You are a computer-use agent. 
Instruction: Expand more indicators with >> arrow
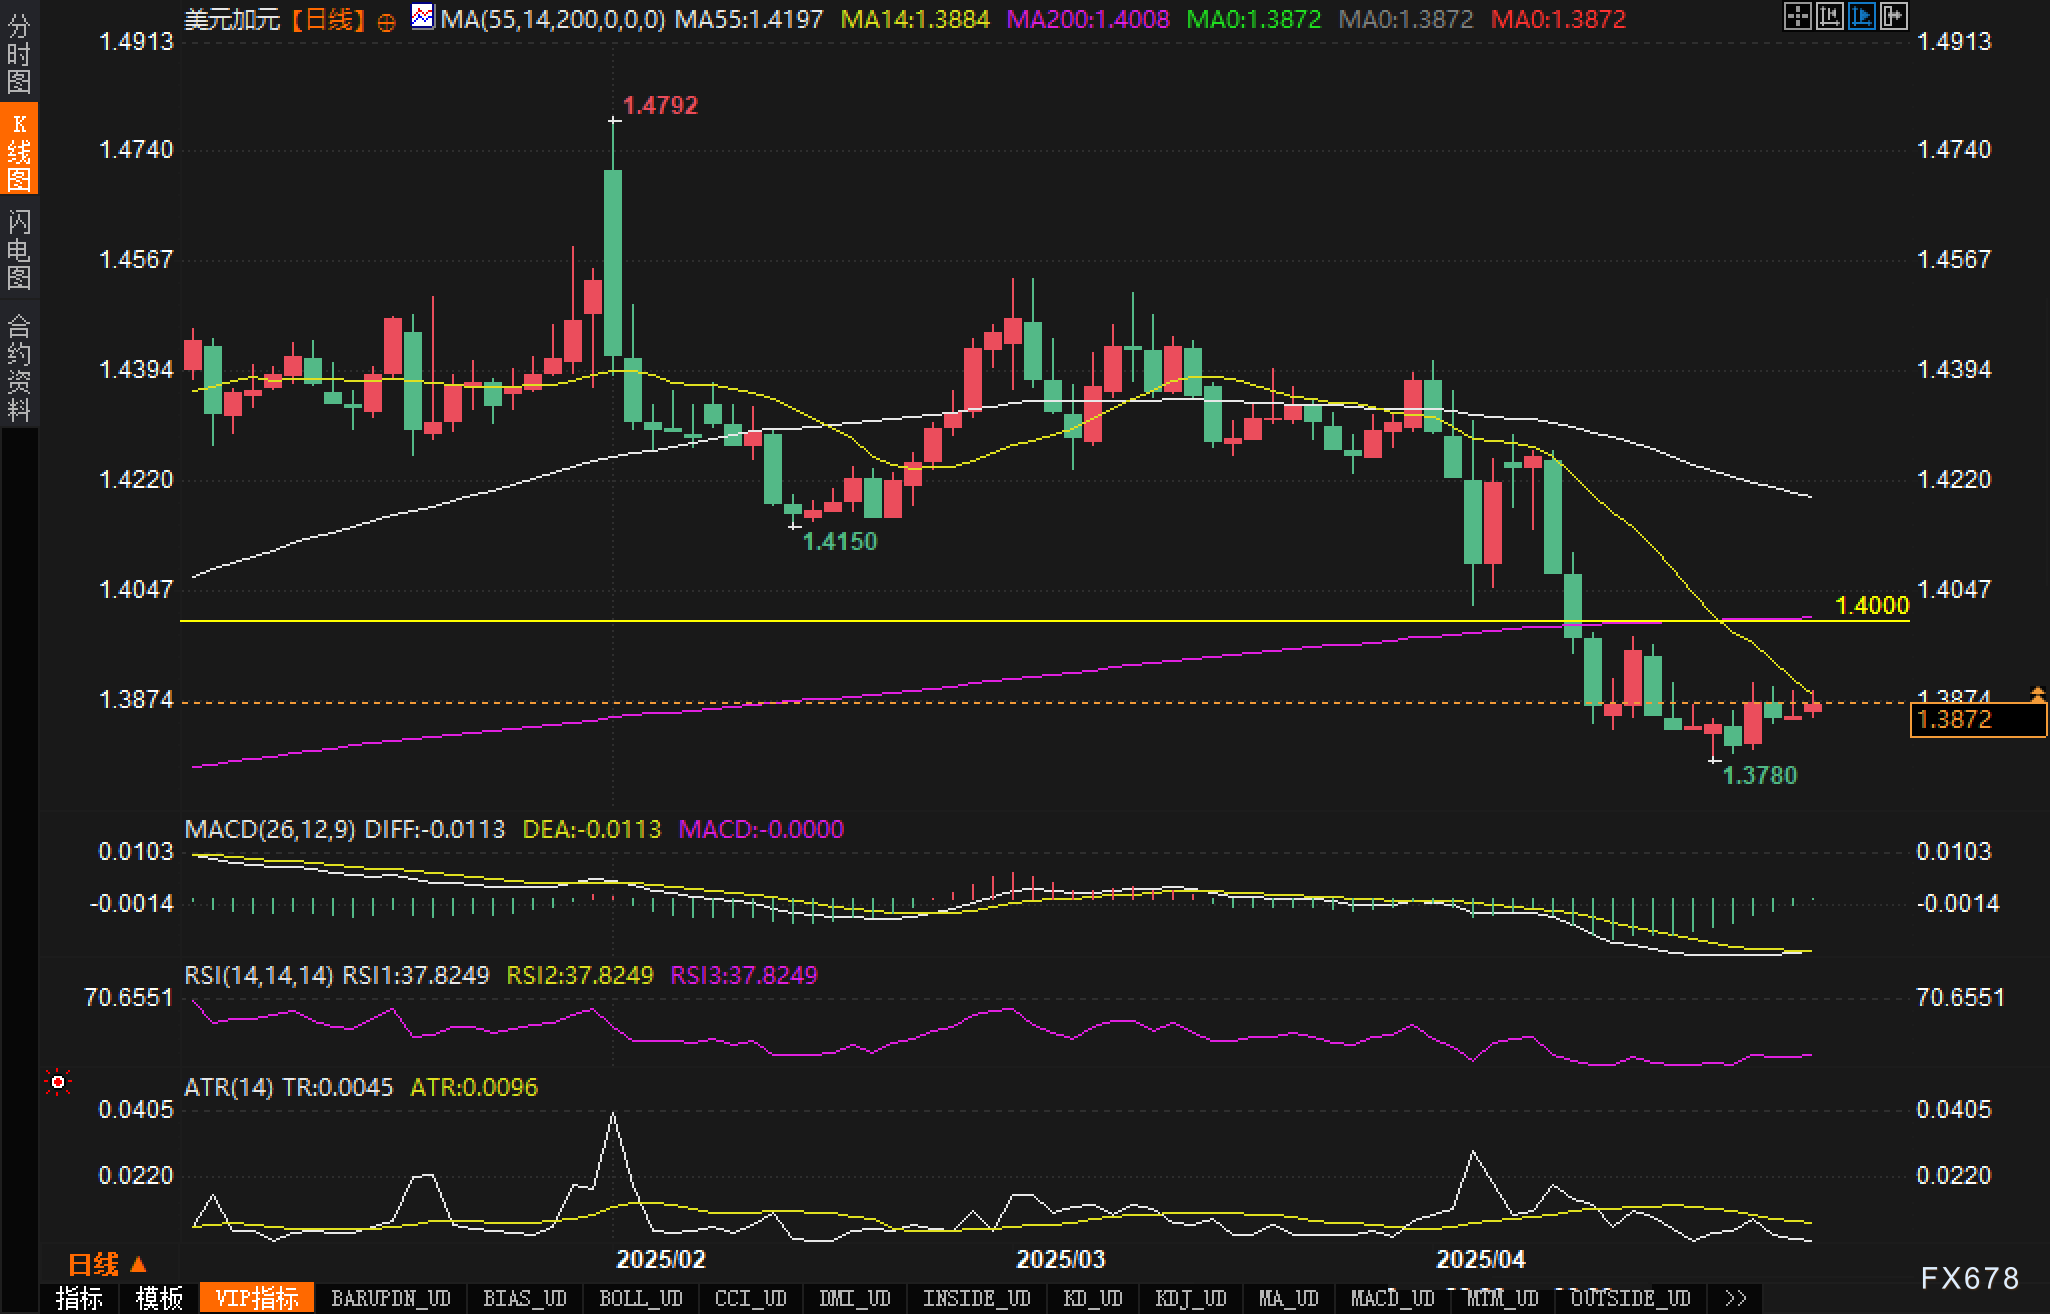(1736, 1298)
